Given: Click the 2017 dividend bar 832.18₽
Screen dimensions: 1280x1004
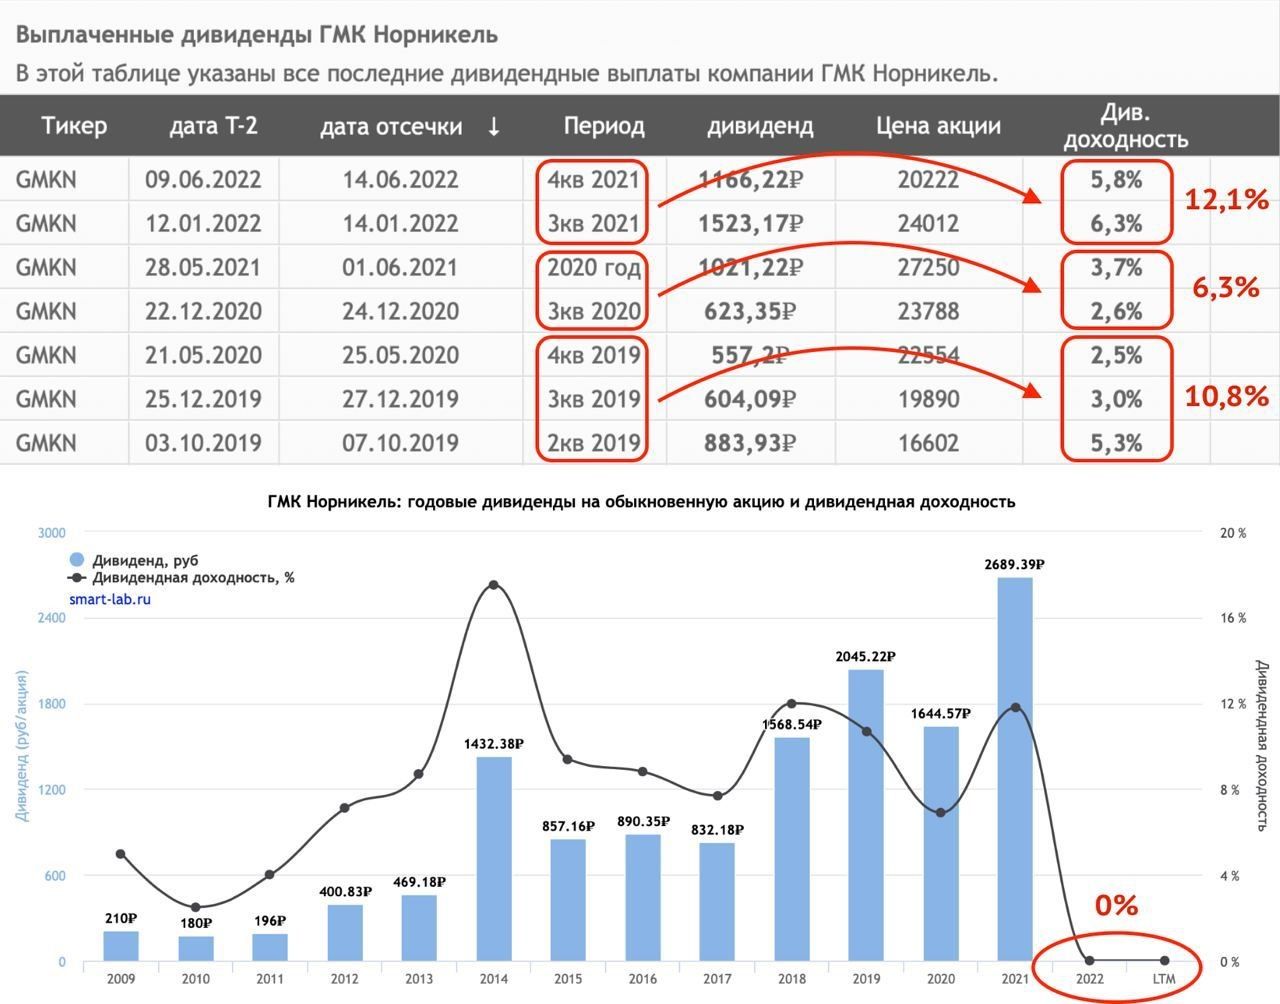Looking at the screenshot, I should (x=717, y=903).
